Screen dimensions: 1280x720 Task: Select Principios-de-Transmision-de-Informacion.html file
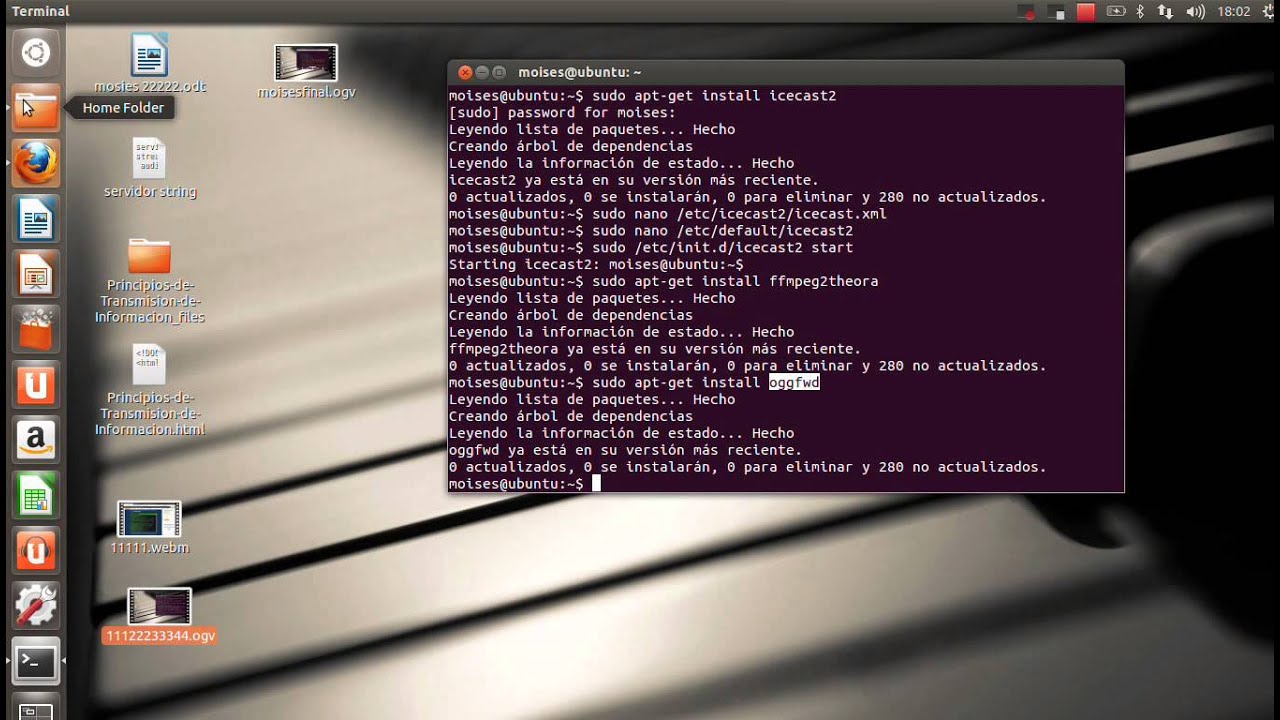point(150,391)
